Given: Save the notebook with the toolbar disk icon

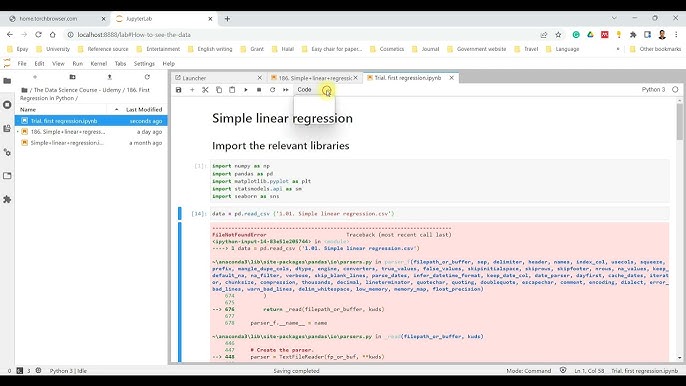Looking at the screenshot, I should point(178,90).
